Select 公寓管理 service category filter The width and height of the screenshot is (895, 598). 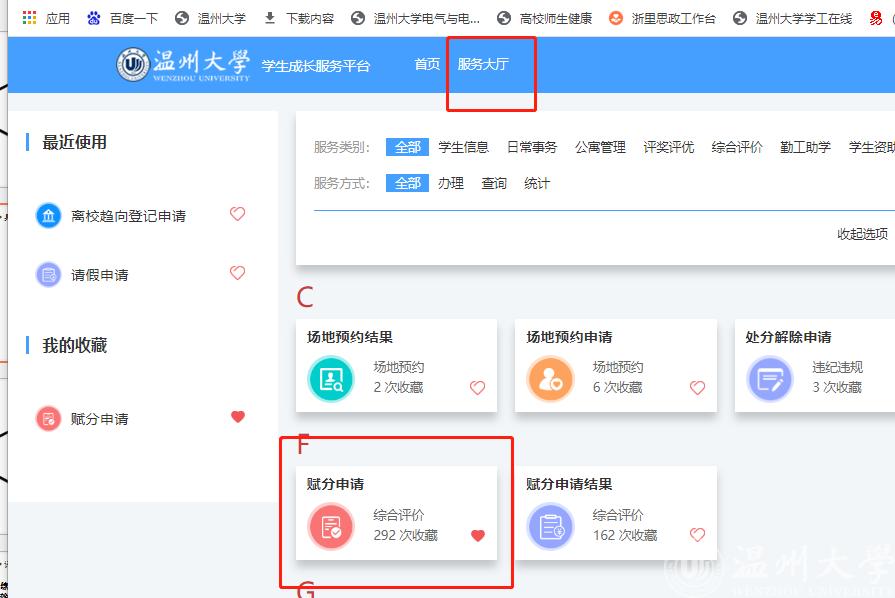point(600,147)
